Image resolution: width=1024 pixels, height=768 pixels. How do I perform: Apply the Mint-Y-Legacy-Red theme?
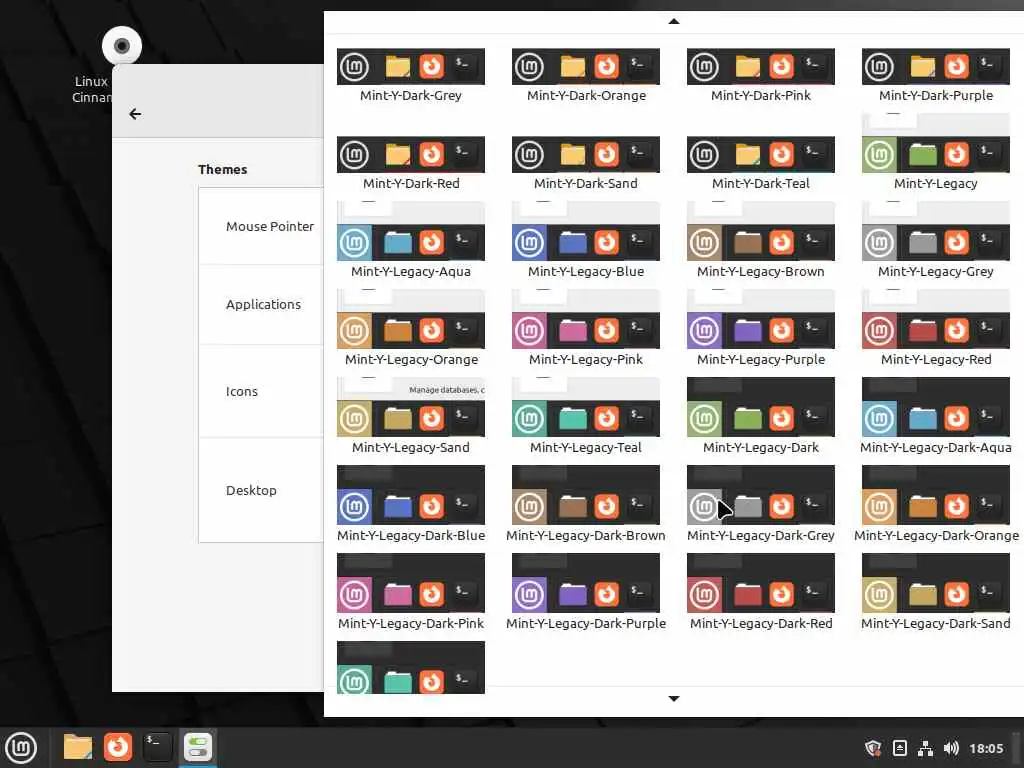click(x=936, y=319)
